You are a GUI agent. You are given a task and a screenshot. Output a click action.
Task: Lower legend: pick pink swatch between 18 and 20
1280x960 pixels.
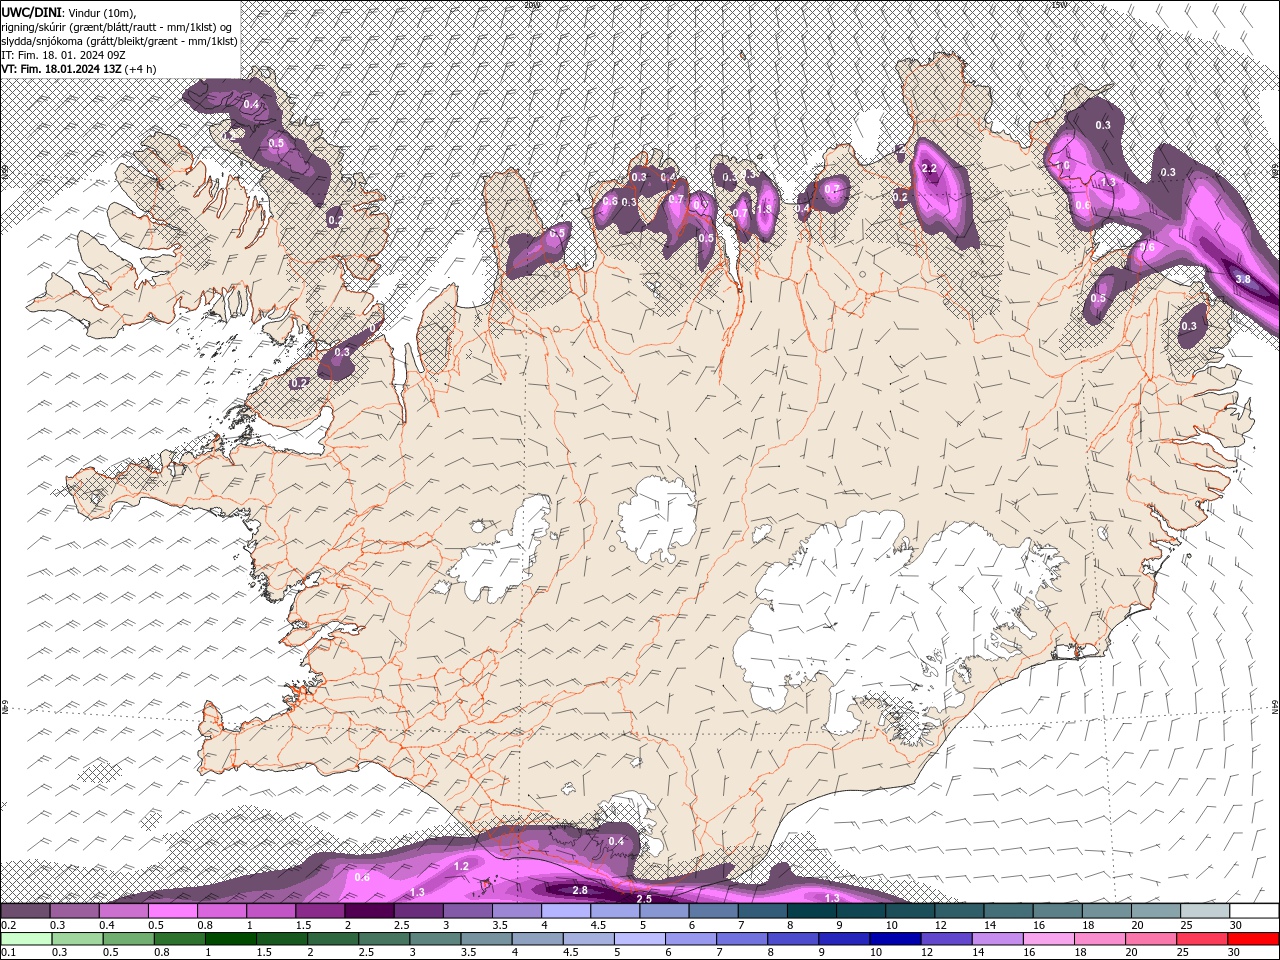click(1098, 939)
